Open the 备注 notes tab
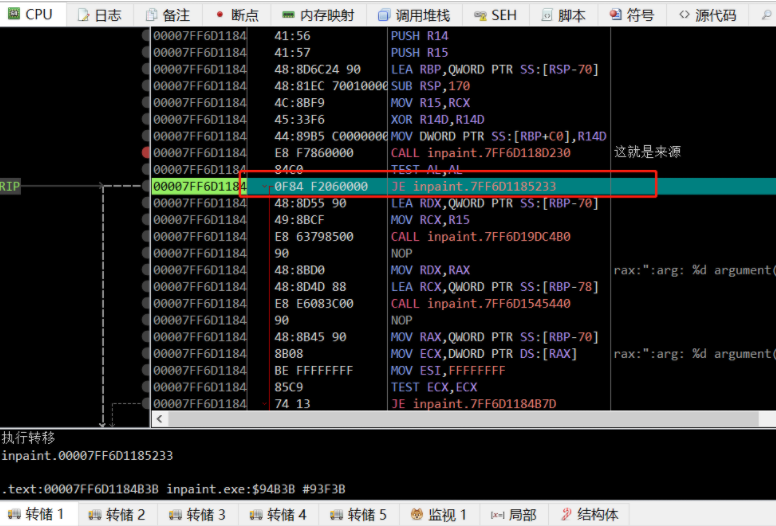Screen dimensions: 776x526 click(168, 15)
